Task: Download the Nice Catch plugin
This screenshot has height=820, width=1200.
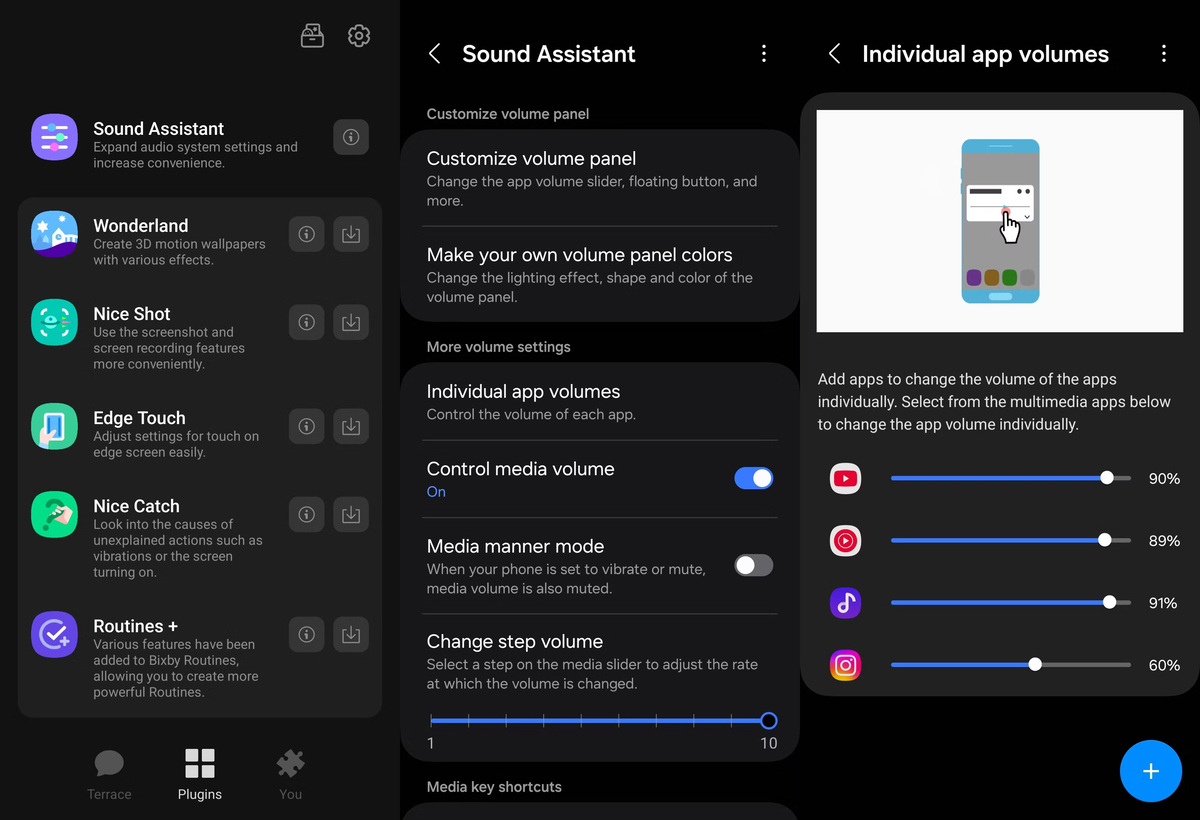Action: pos(351,514)
